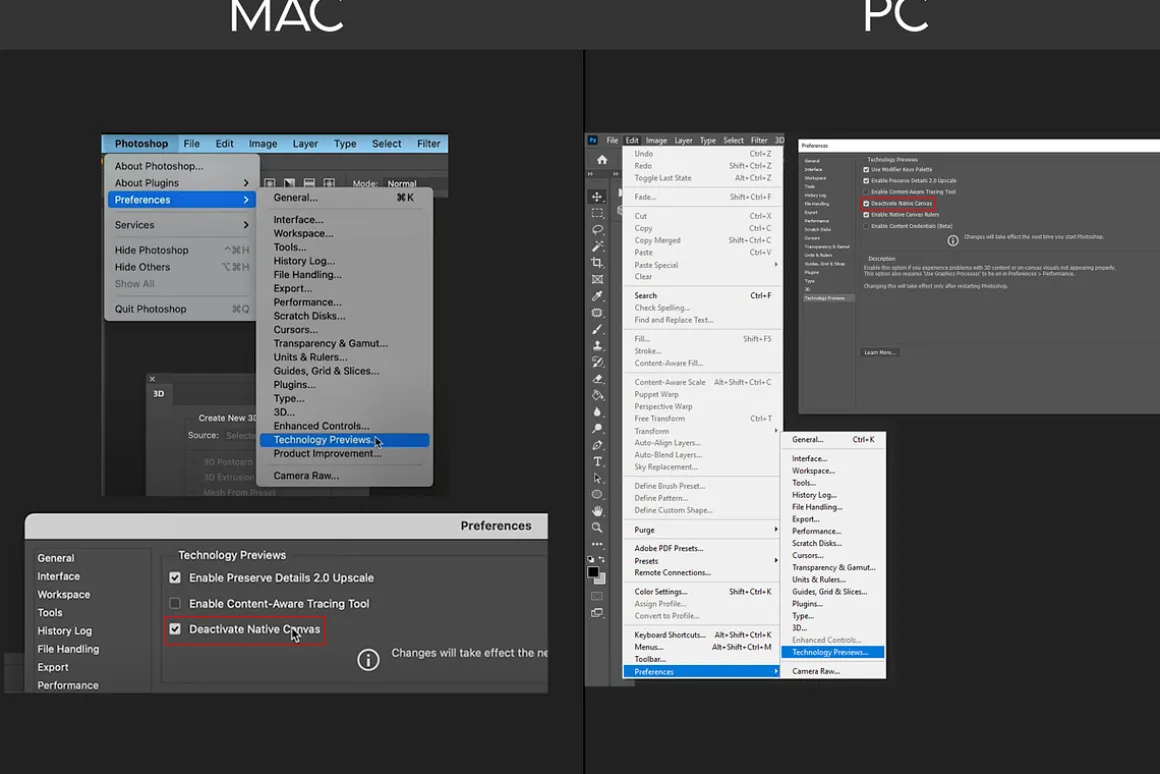Select the Zoom magnifier tool

coord(597,528)
